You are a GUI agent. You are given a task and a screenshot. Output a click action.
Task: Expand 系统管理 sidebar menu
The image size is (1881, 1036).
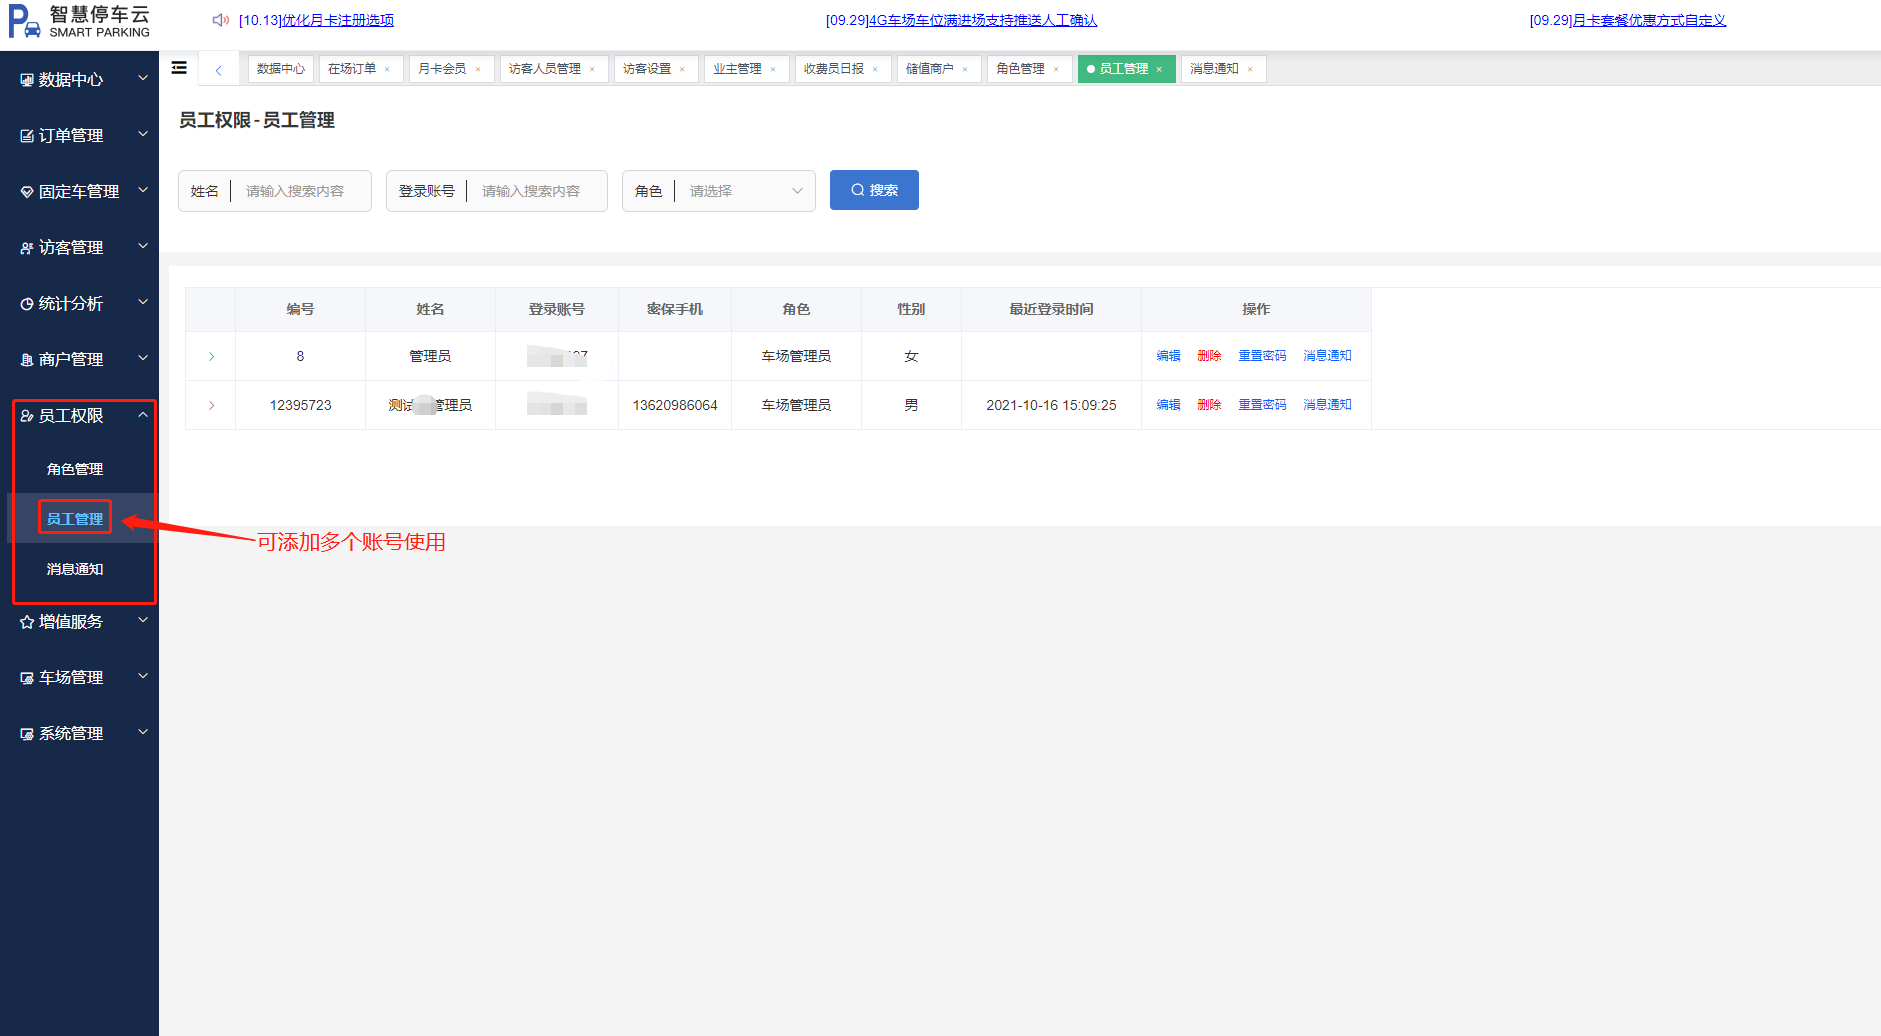[x=79, y=733]
